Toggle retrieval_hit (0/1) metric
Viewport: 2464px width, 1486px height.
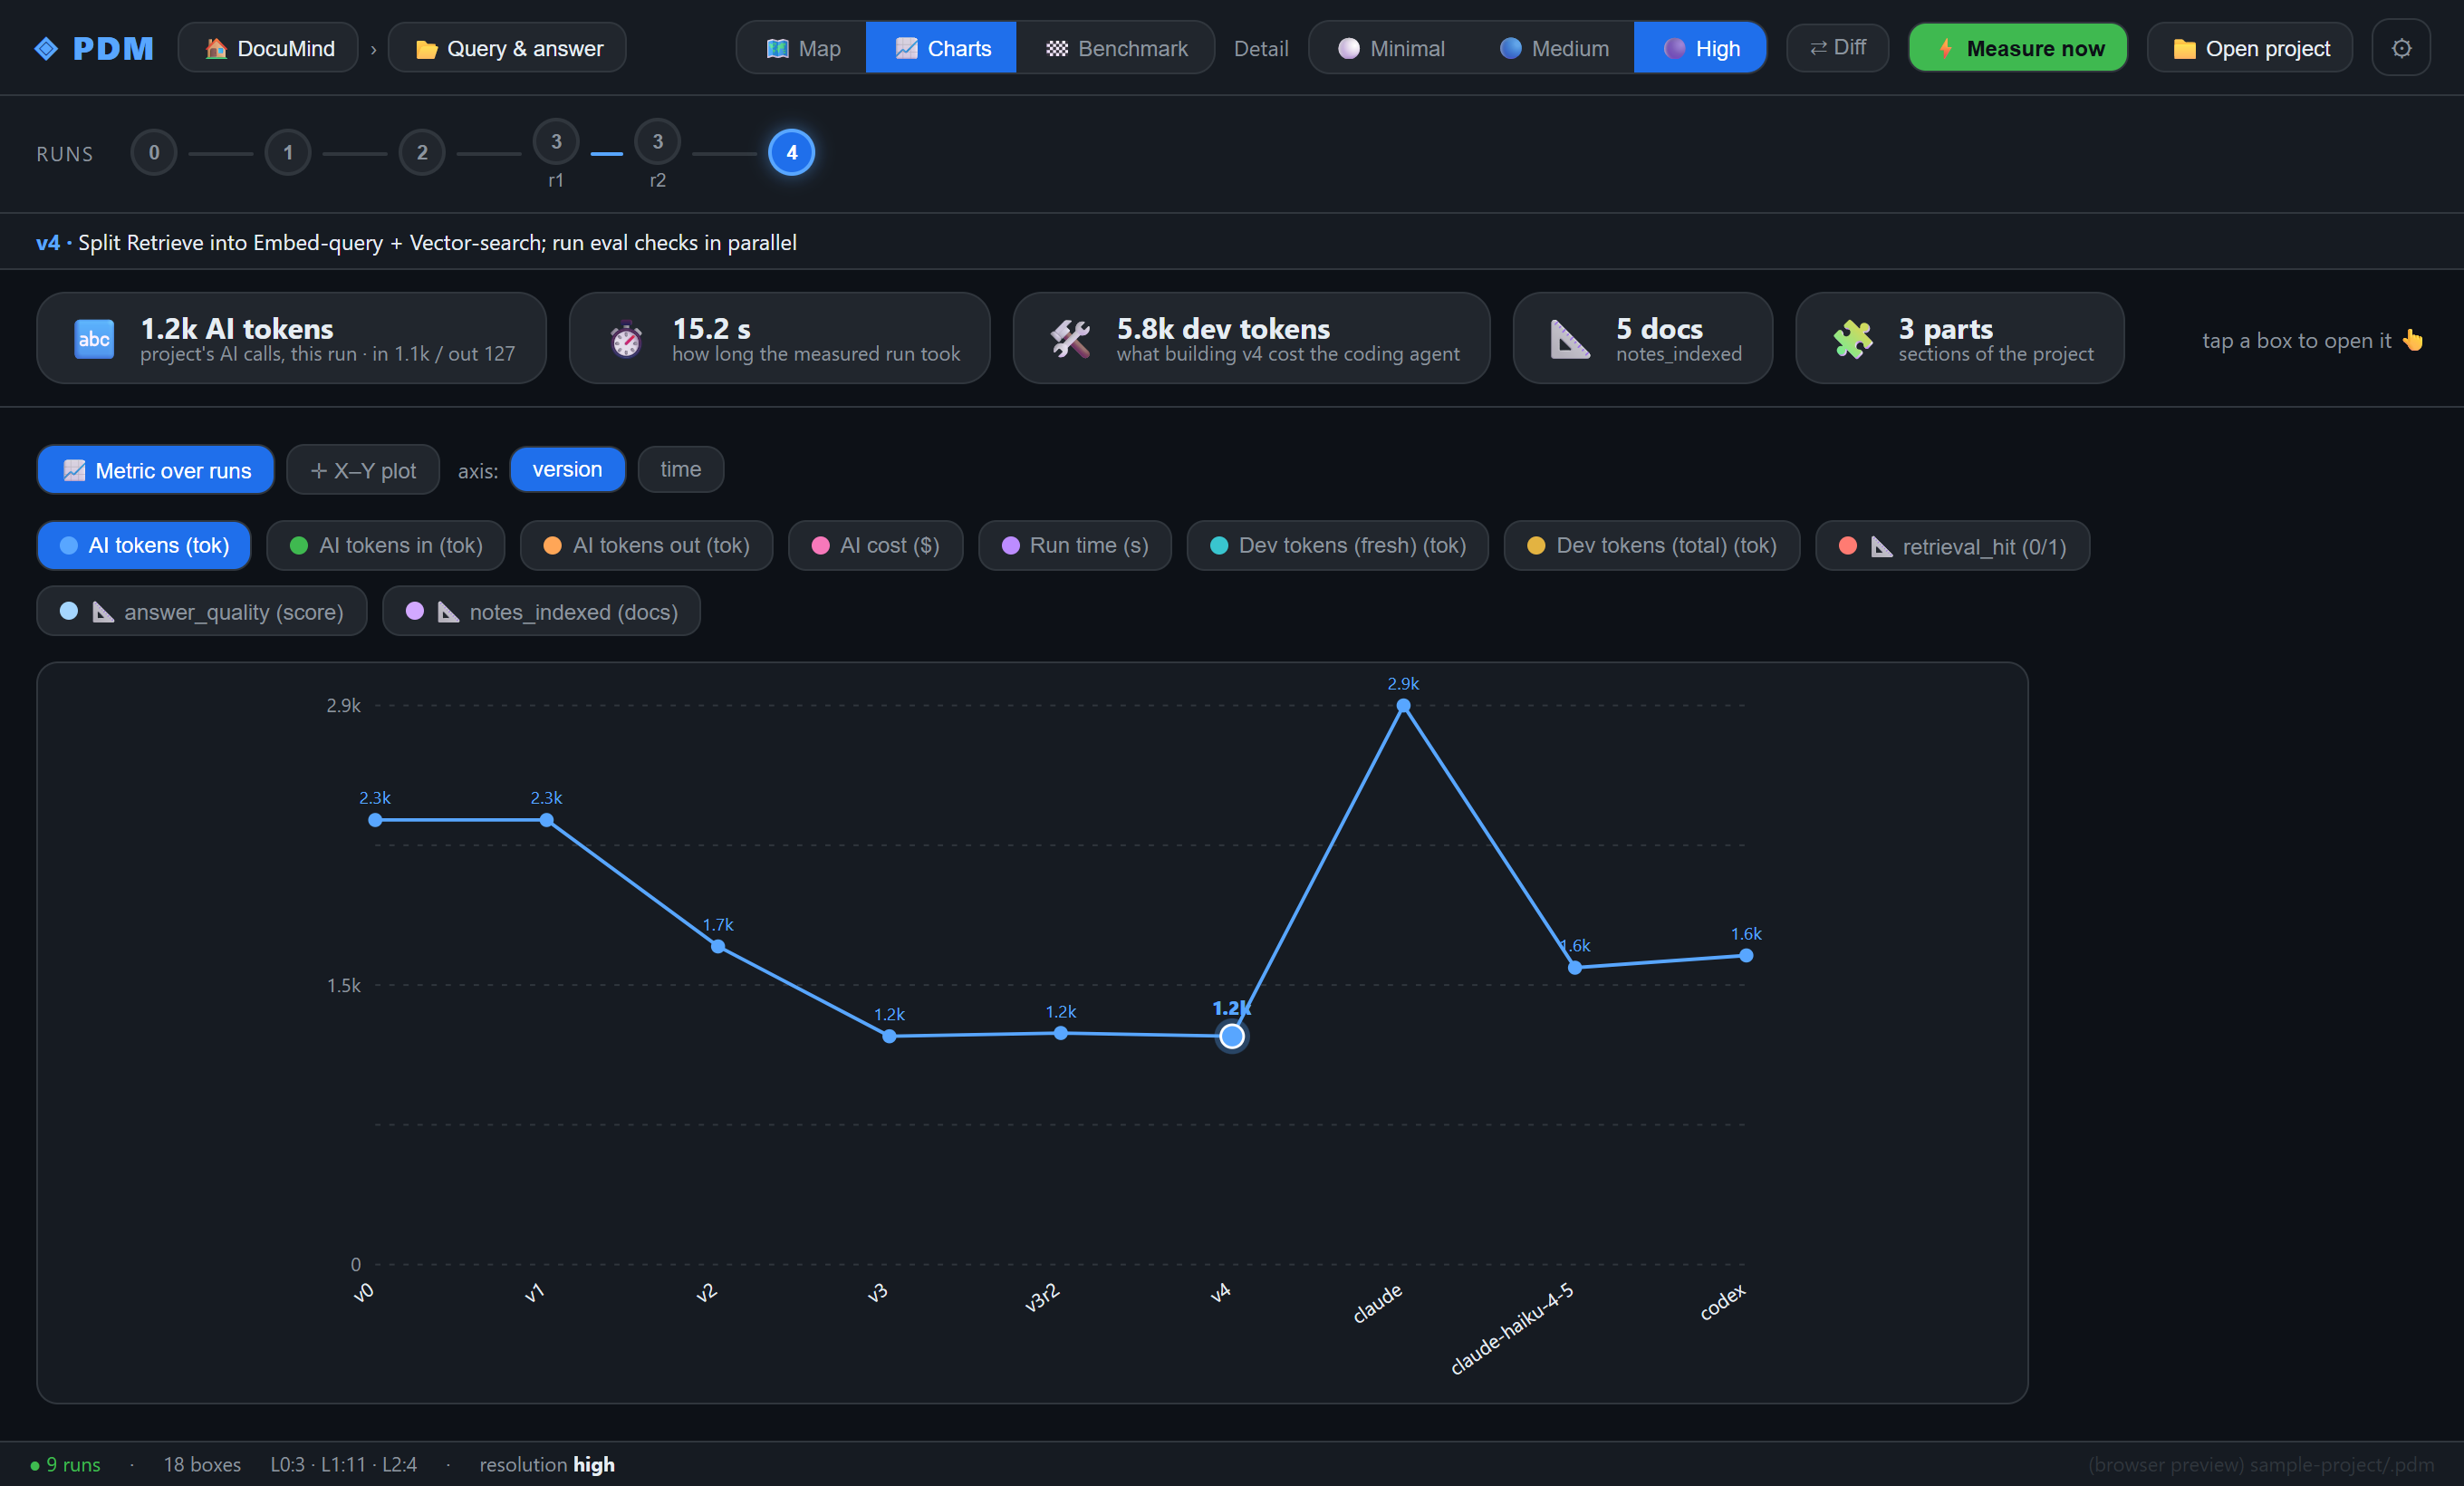pos(1952,546)
